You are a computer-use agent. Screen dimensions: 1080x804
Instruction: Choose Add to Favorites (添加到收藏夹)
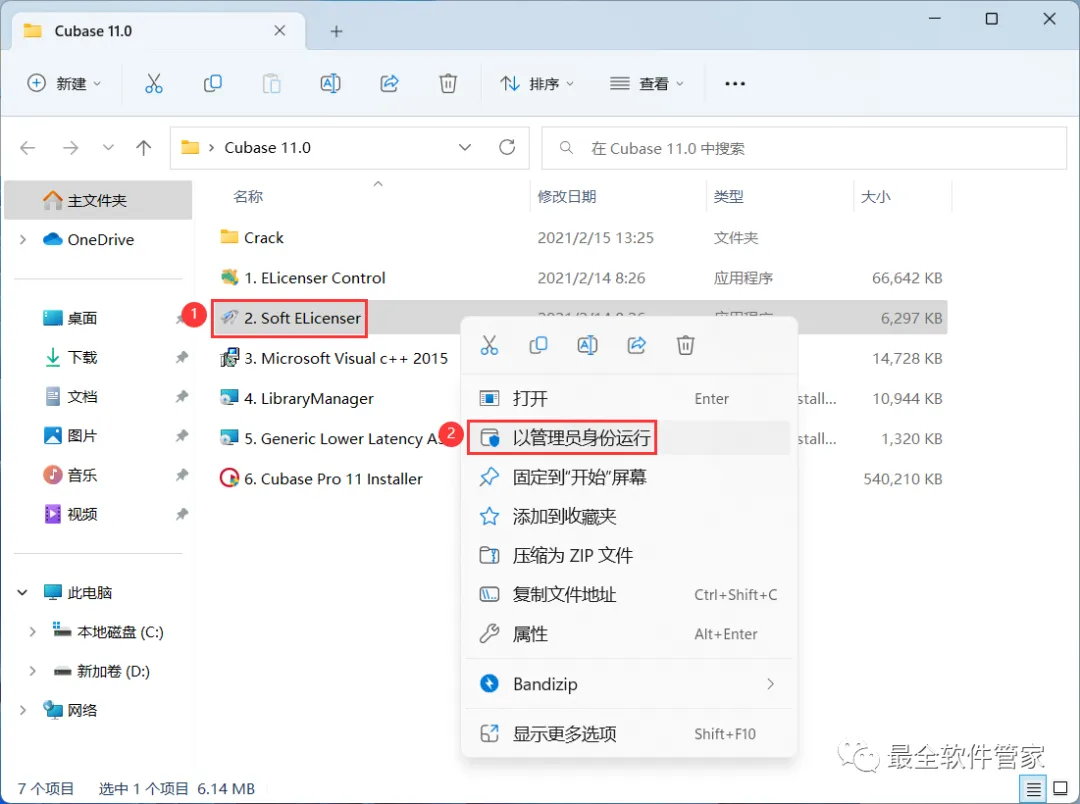[628, 516]
